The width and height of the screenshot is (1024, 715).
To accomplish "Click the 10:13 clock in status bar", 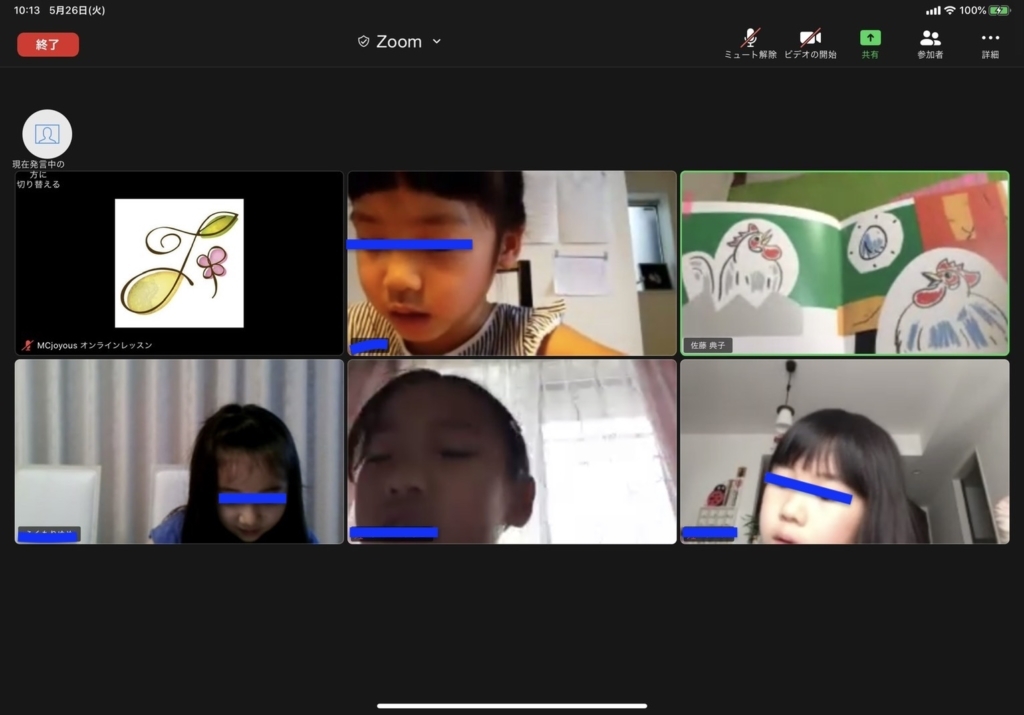I will click(27, 10).
